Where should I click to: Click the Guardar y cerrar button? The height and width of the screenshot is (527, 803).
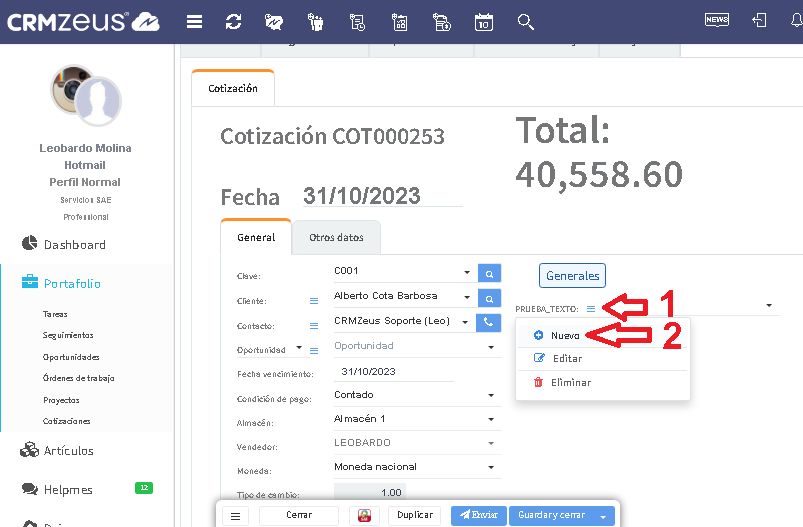click(551, 515)
